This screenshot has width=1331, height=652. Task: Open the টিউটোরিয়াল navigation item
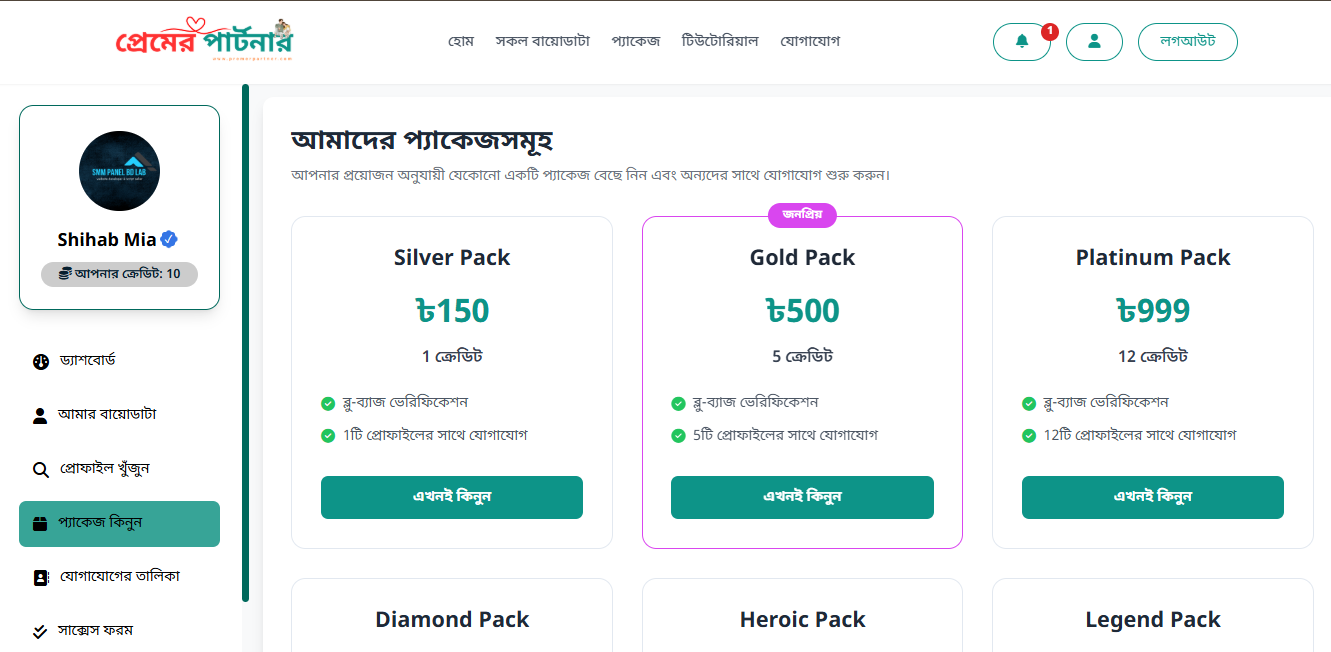[x=720, y=41]
